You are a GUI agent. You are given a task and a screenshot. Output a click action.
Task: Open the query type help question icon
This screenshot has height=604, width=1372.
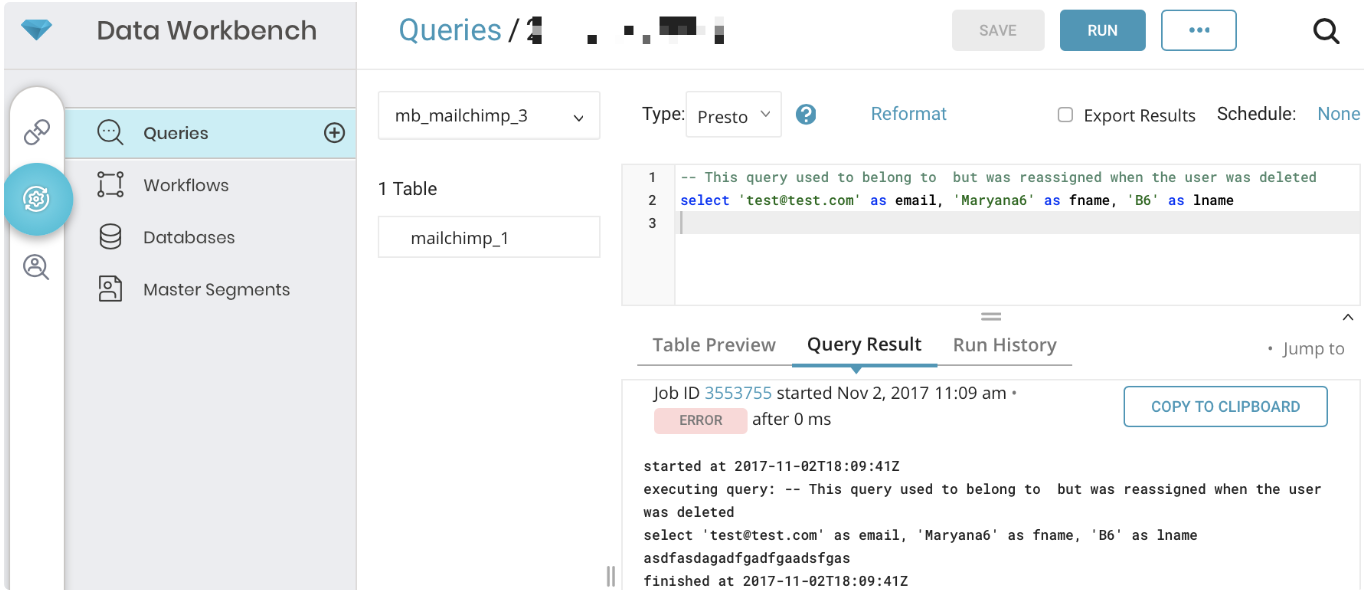[x=806, y=115]
